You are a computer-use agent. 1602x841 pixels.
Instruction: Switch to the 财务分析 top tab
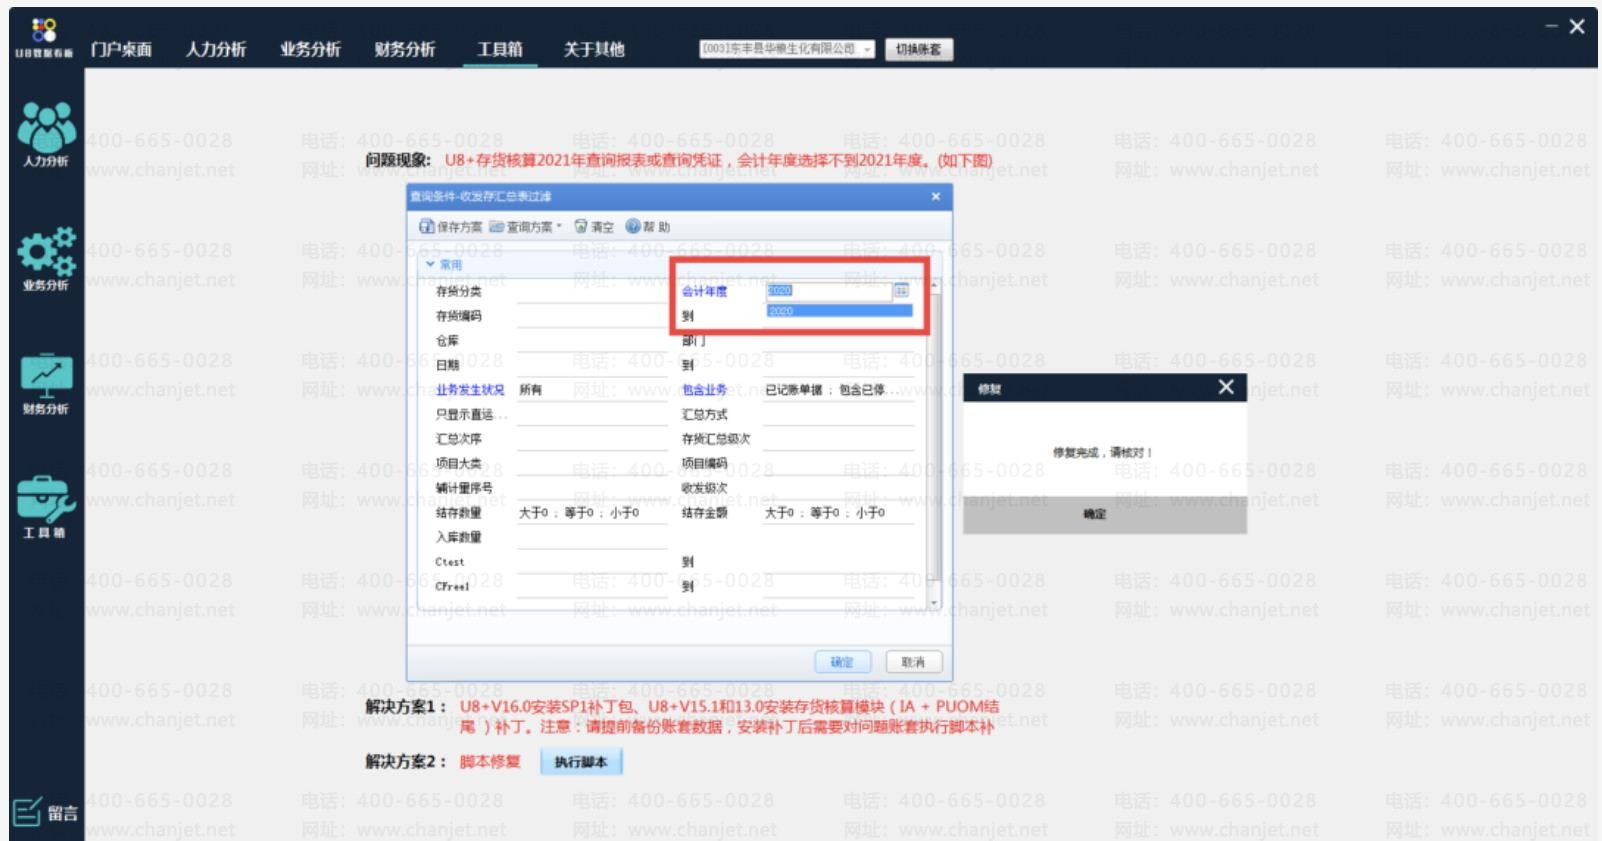(405, 49)
